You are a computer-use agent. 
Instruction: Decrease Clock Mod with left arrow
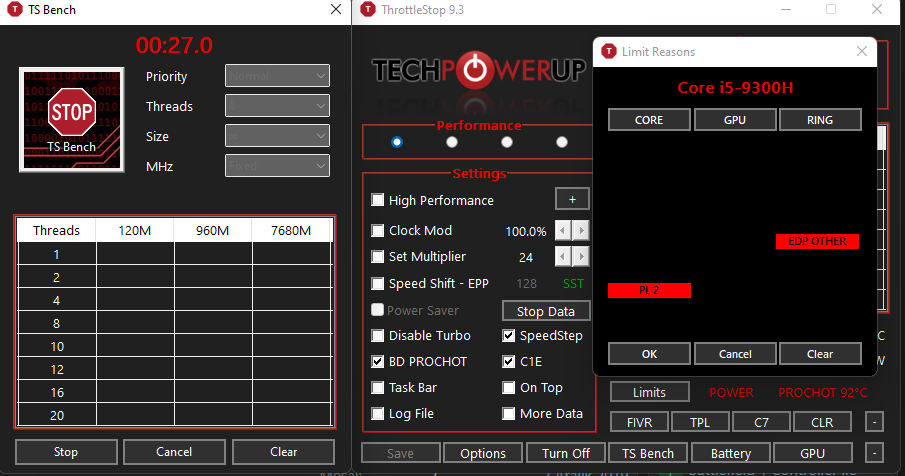(563, 231)
